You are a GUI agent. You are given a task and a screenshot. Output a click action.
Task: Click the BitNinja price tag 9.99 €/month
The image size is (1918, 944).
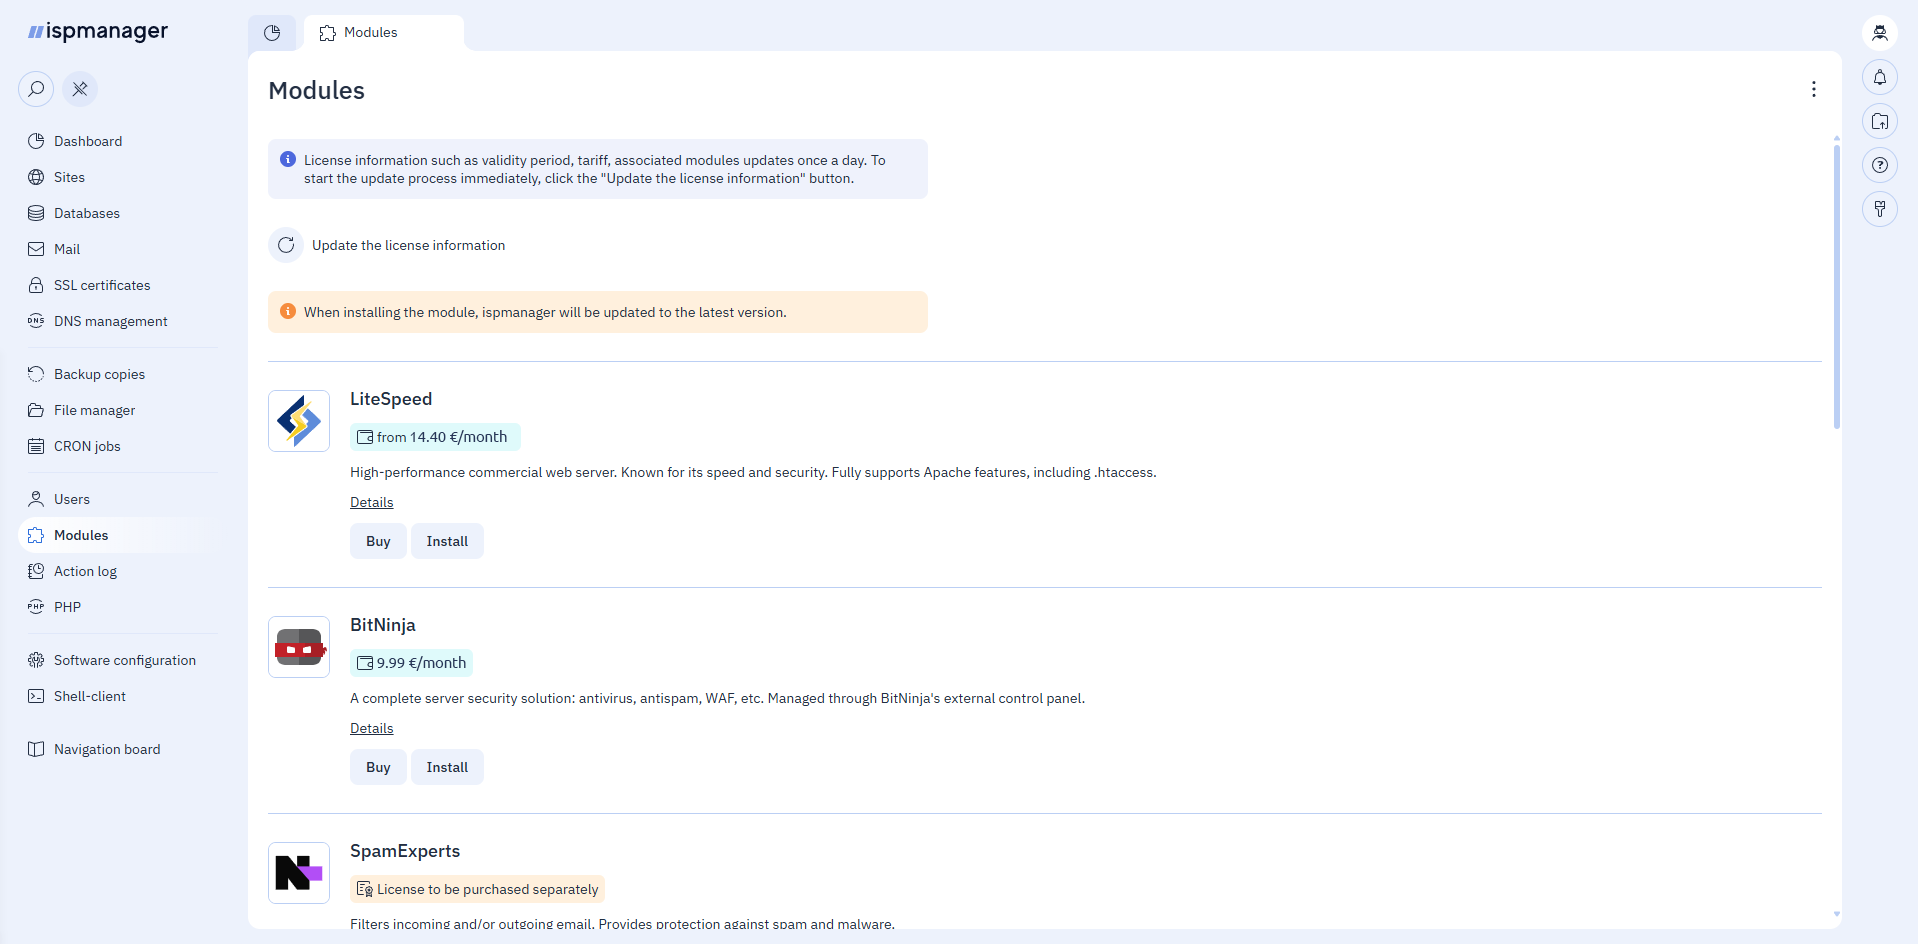pos(411,663)
